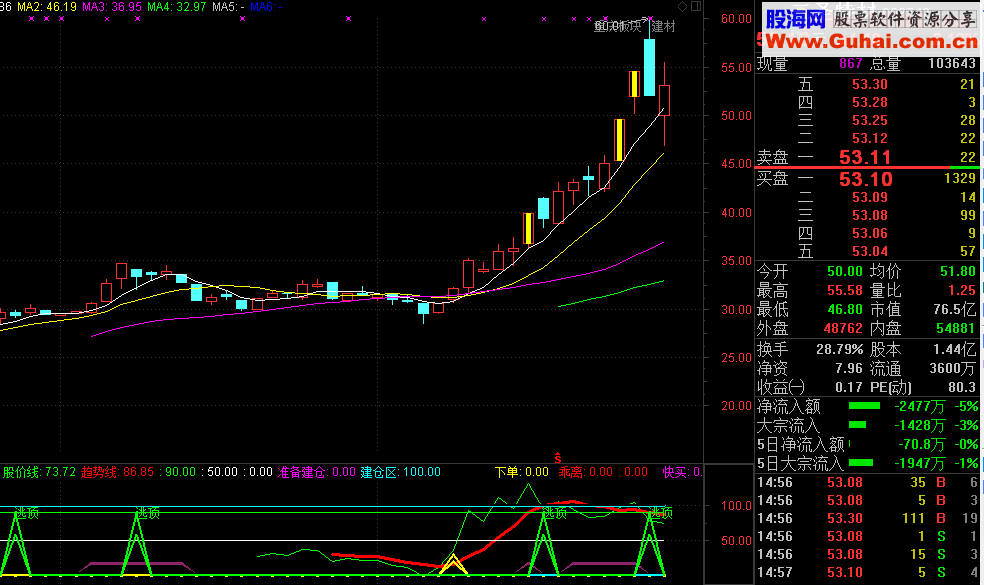Click the last red candlestick on the chart
The image size is (984, 585).
coord(664,100)
